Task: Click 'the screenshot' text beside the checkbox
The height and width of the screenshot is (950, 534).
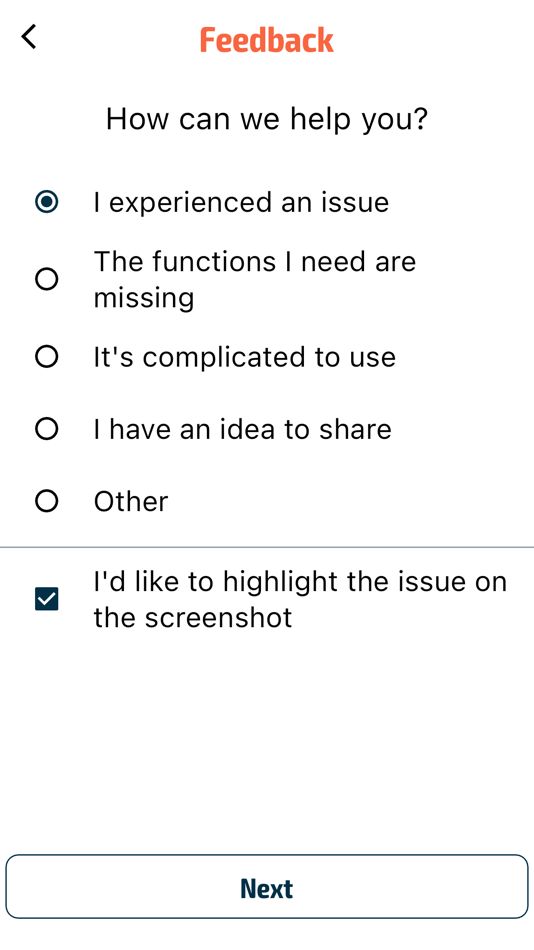Action: coord(193,617)
